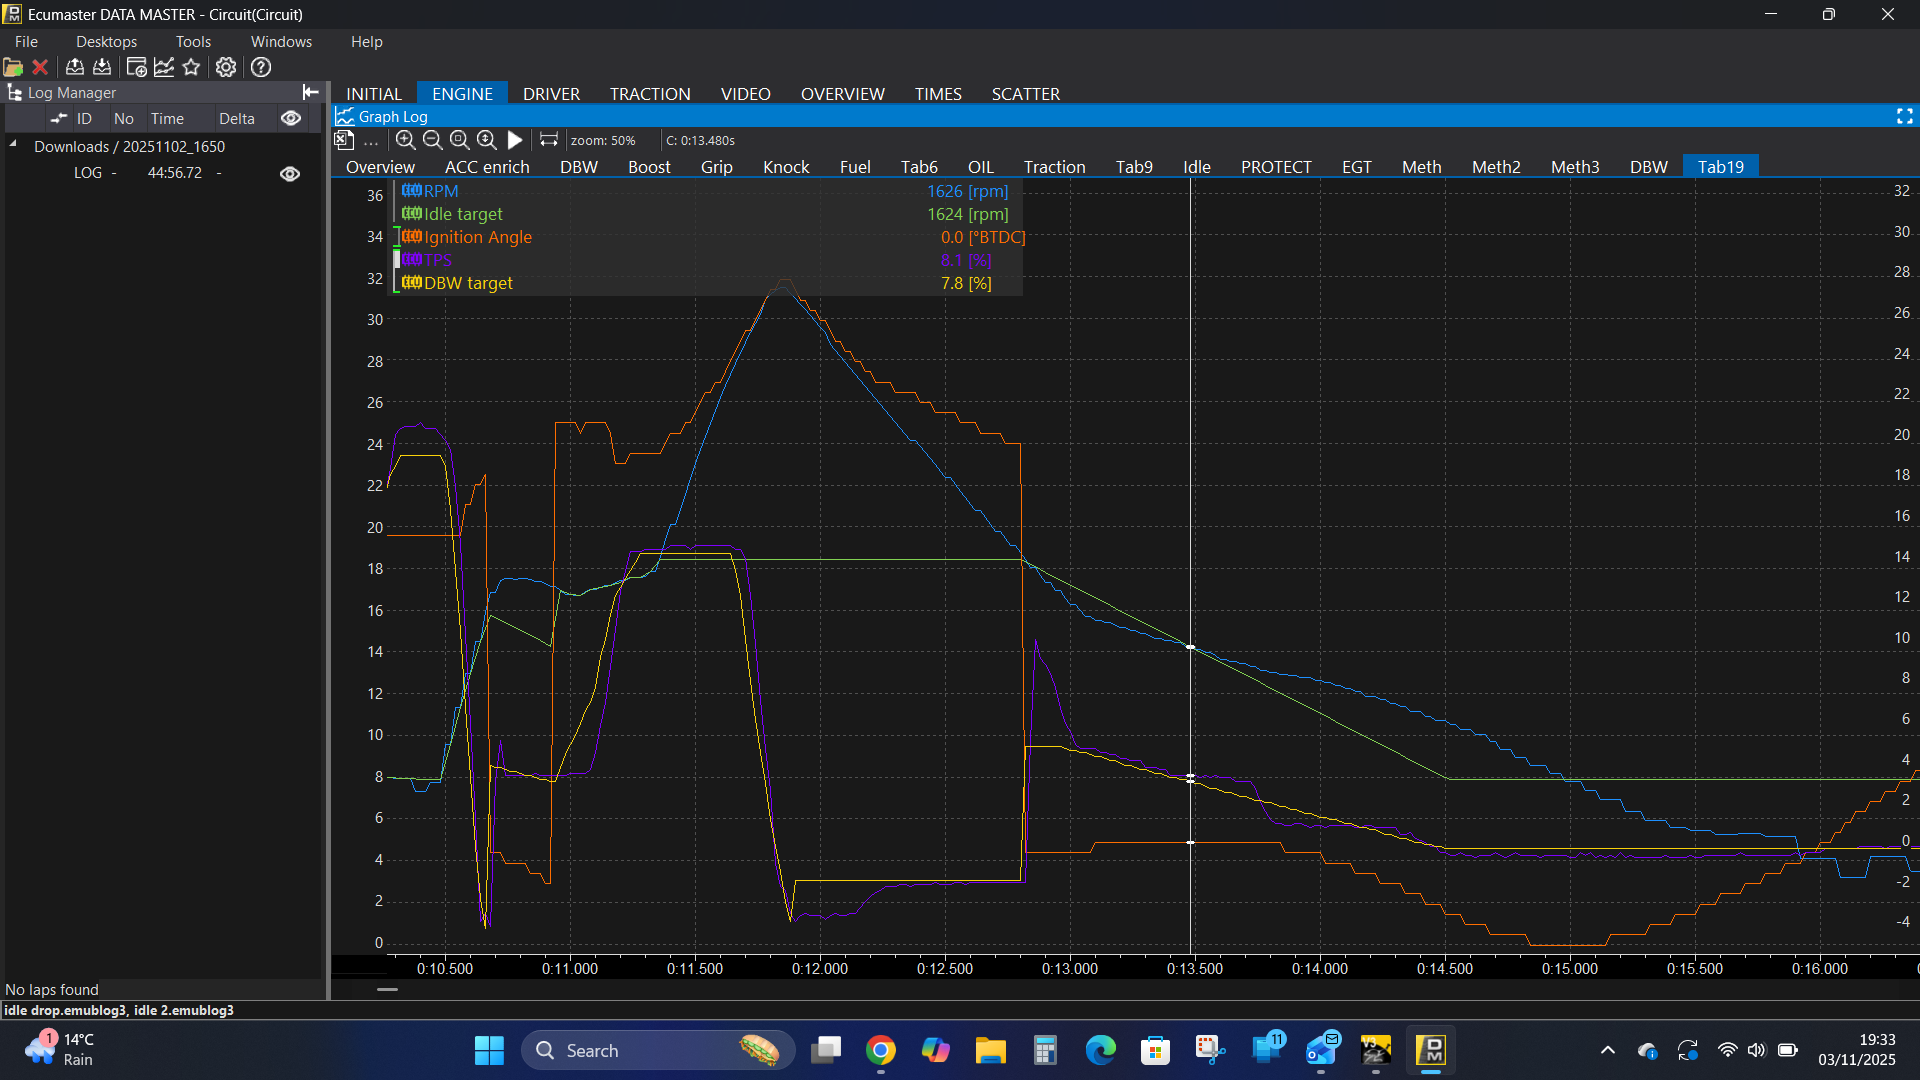The height and width of the screenshot is (1080, 1920).
Task: Click the star favorites icon in the toolbar
Action: pos(192,67)
